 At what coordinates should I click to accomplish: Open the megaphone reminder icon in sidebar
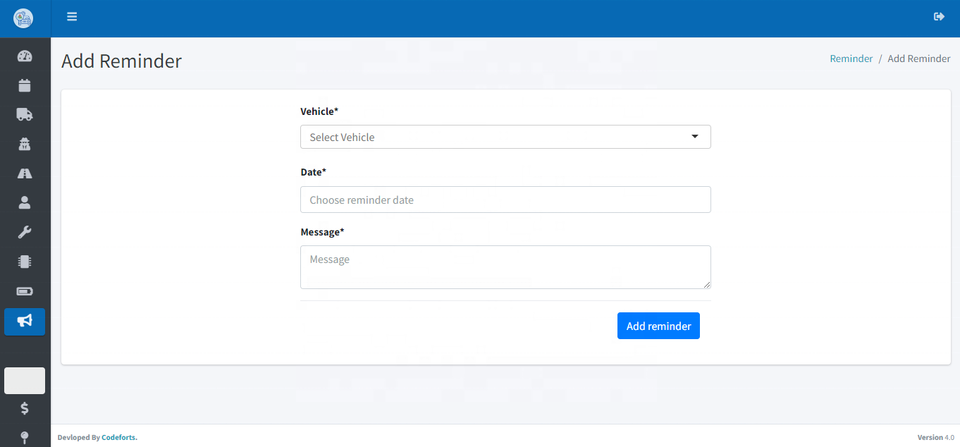click(x=25, y=321)
